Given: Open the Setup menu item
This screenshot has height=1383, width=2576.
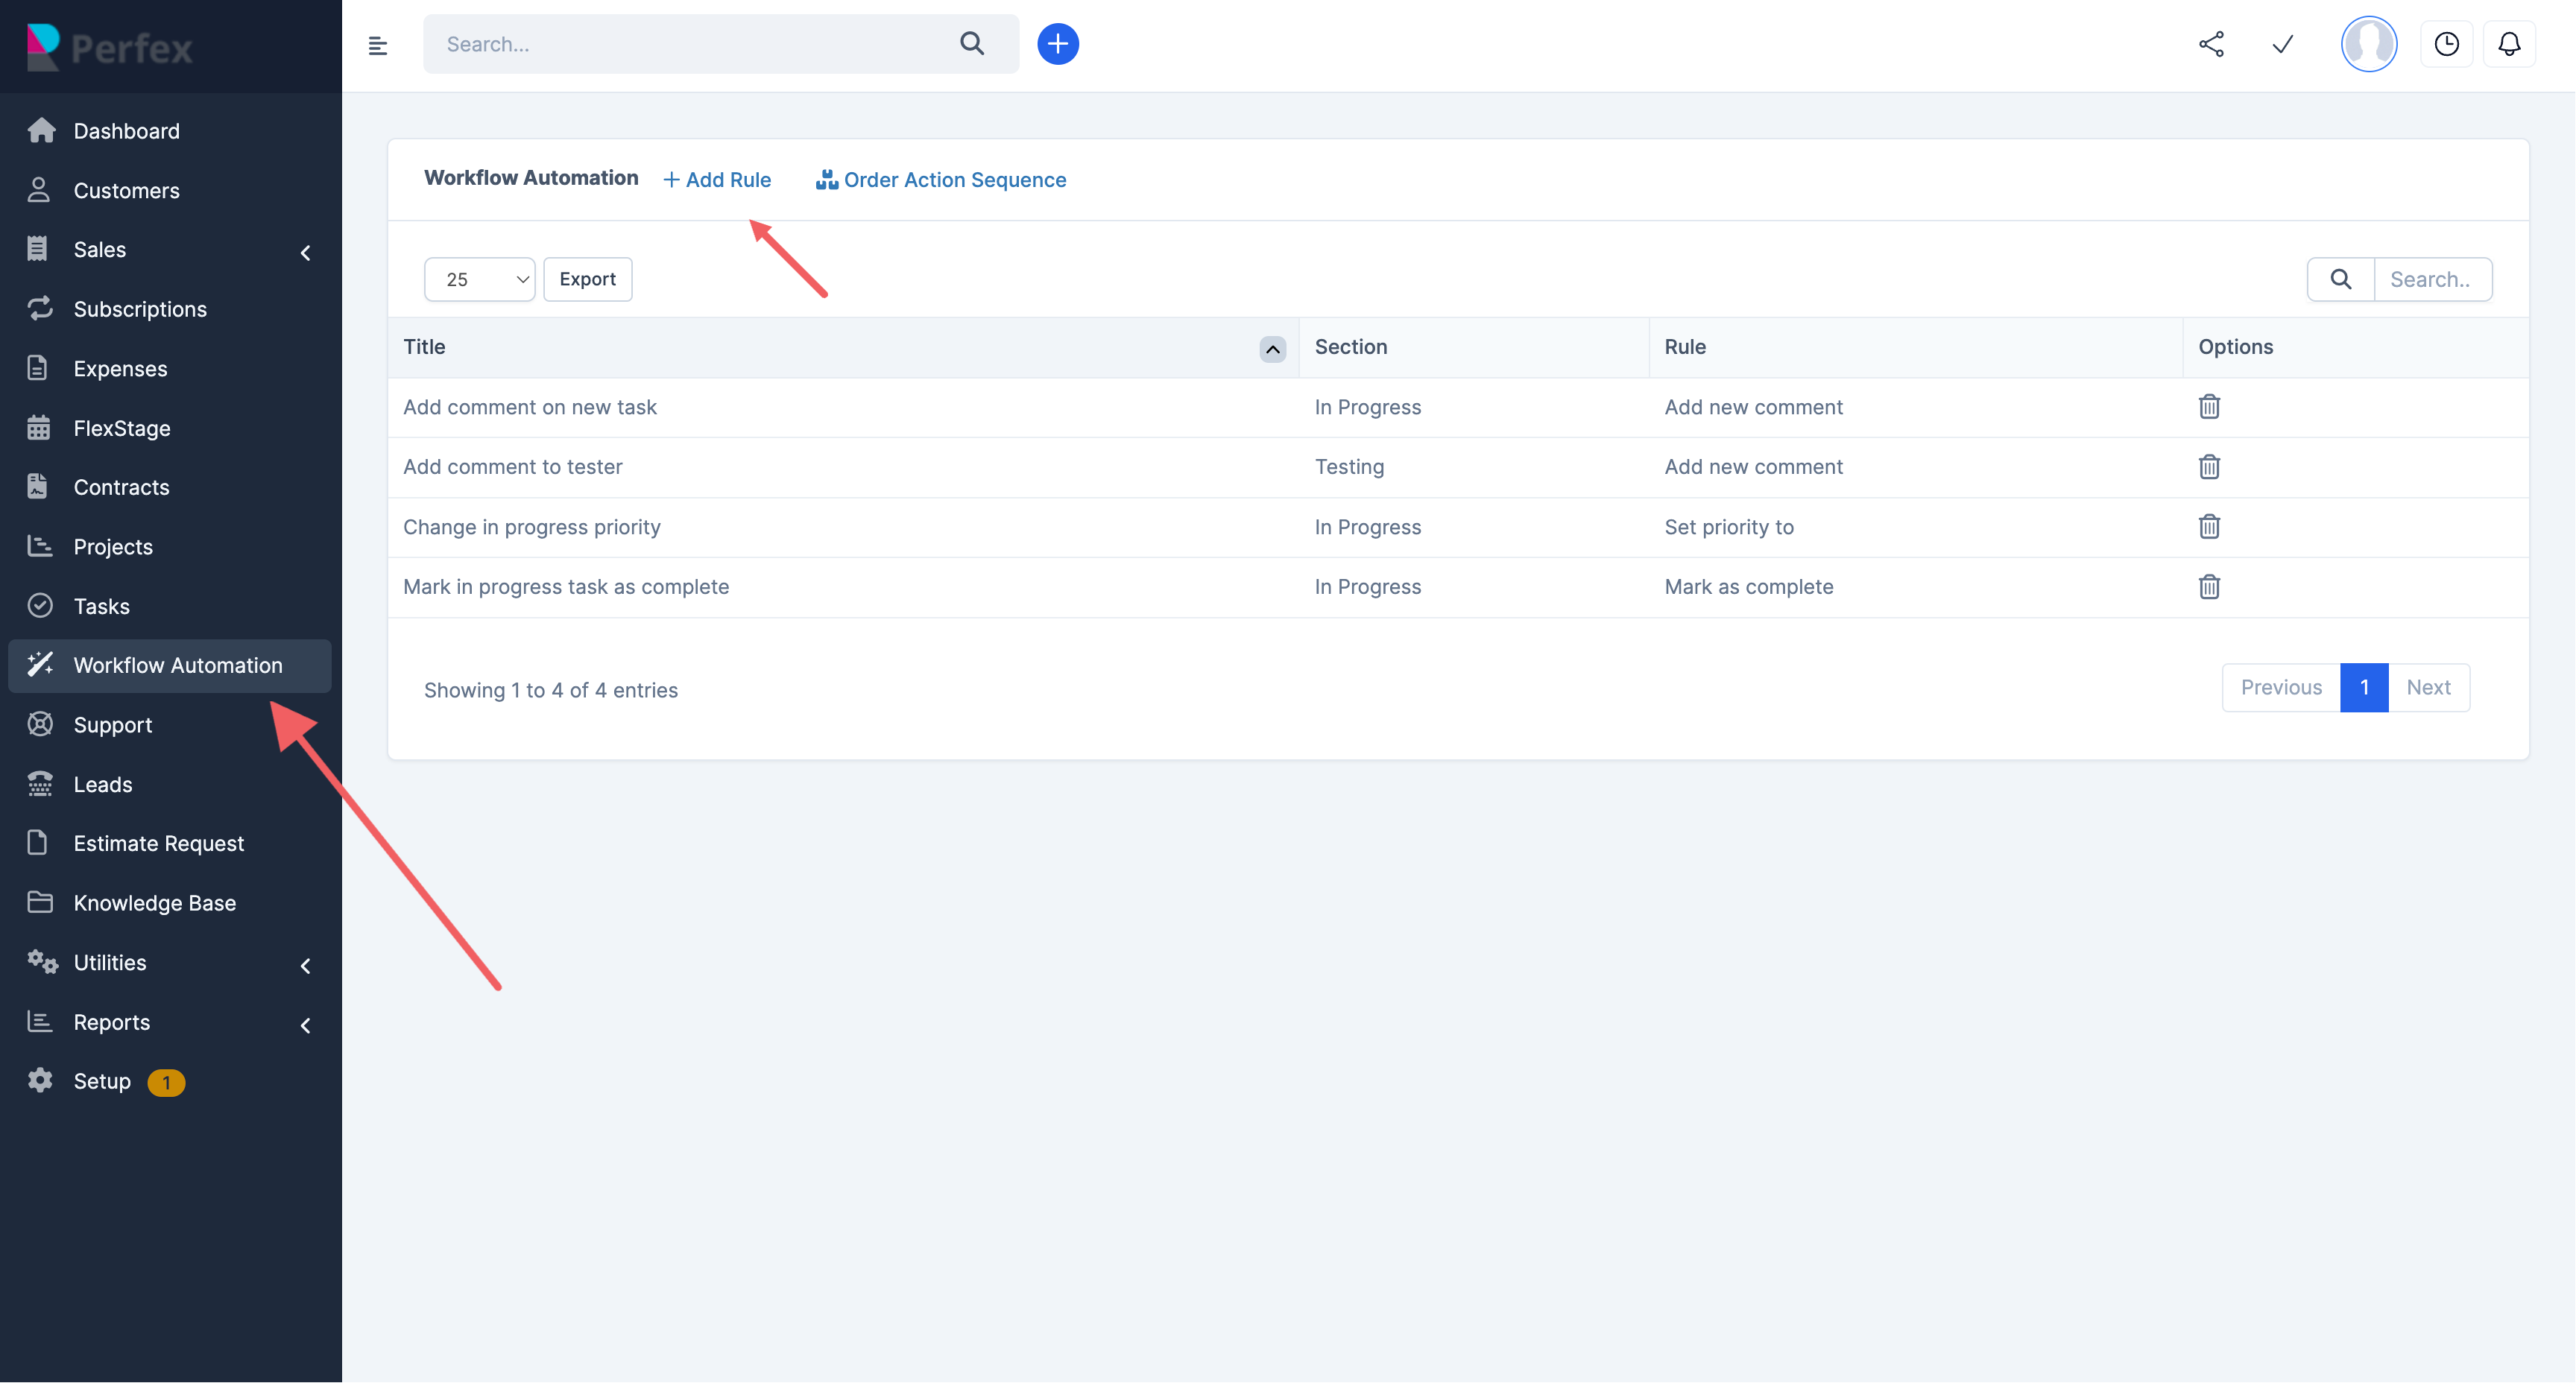Looking at the screenshot, I should tap(103, 1080).
